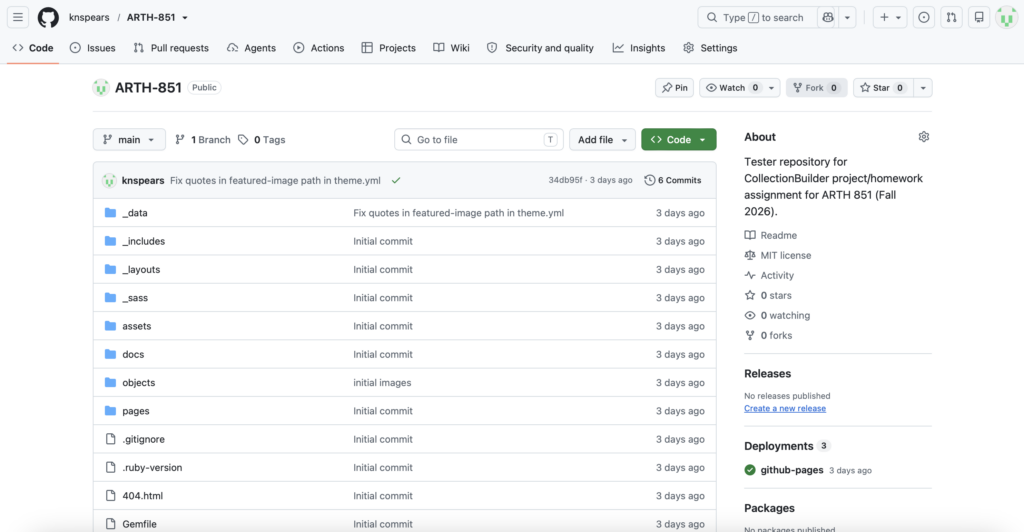Open the pull requests icon in header
The width and height of the screenshot is (1024, 532).
click(952, 18)
